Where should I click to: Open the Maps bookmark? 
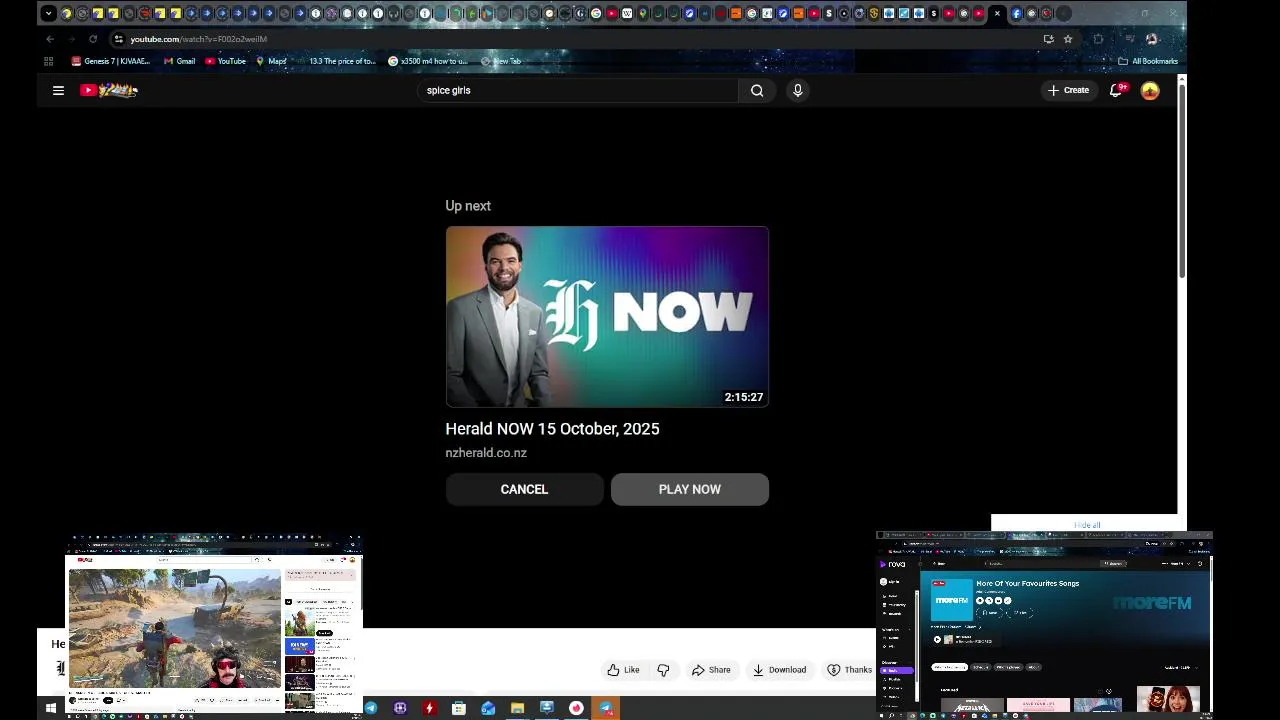tap(271, 61)
